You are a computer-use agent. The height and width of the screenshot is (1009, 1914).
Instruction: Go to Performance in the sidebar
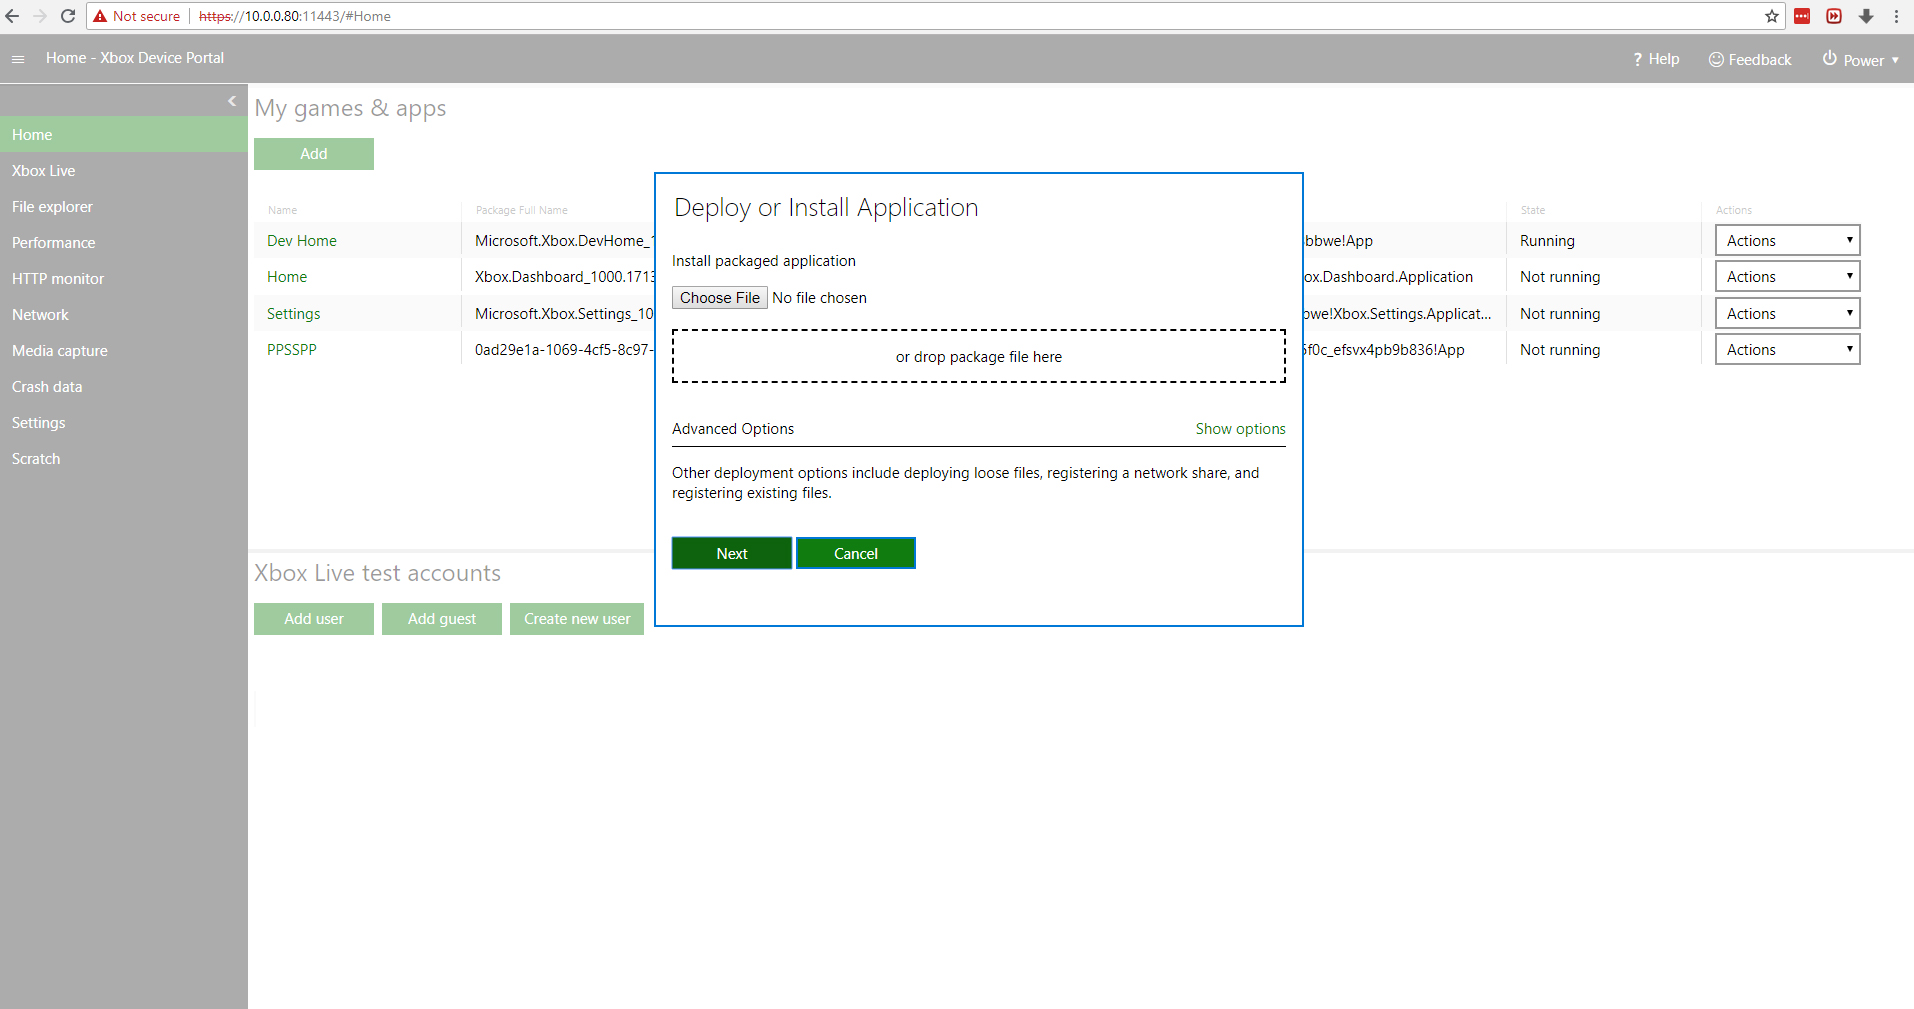click(x=54, y=243)
